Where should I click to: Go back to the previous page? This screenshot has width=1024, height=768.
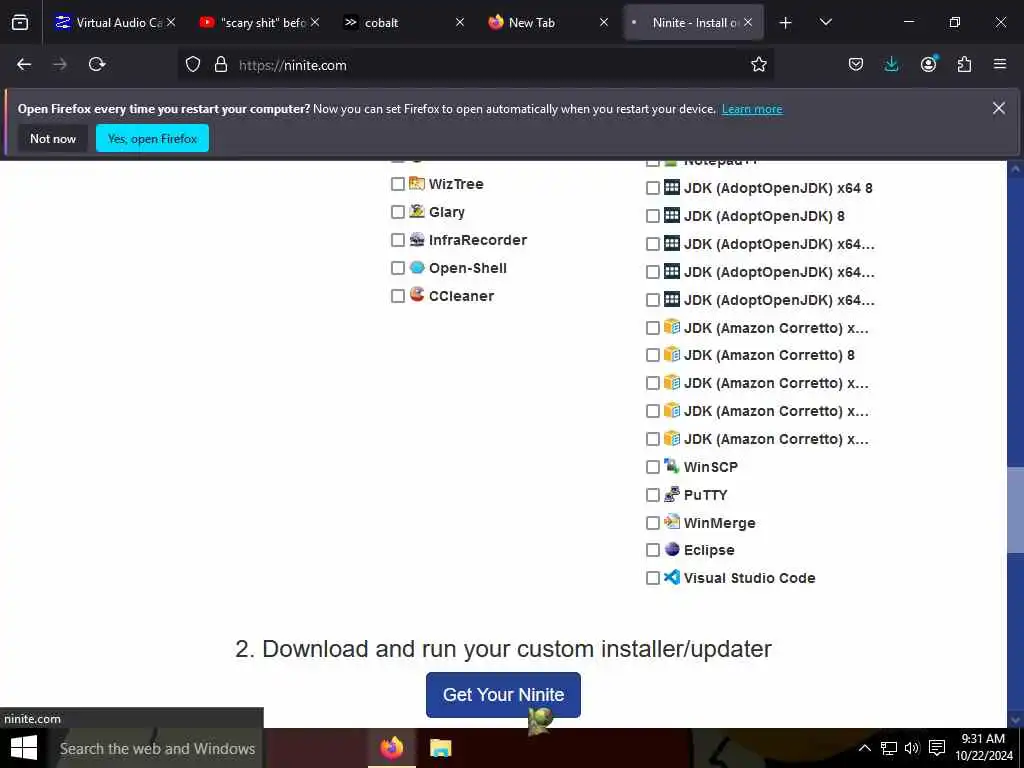24,64
